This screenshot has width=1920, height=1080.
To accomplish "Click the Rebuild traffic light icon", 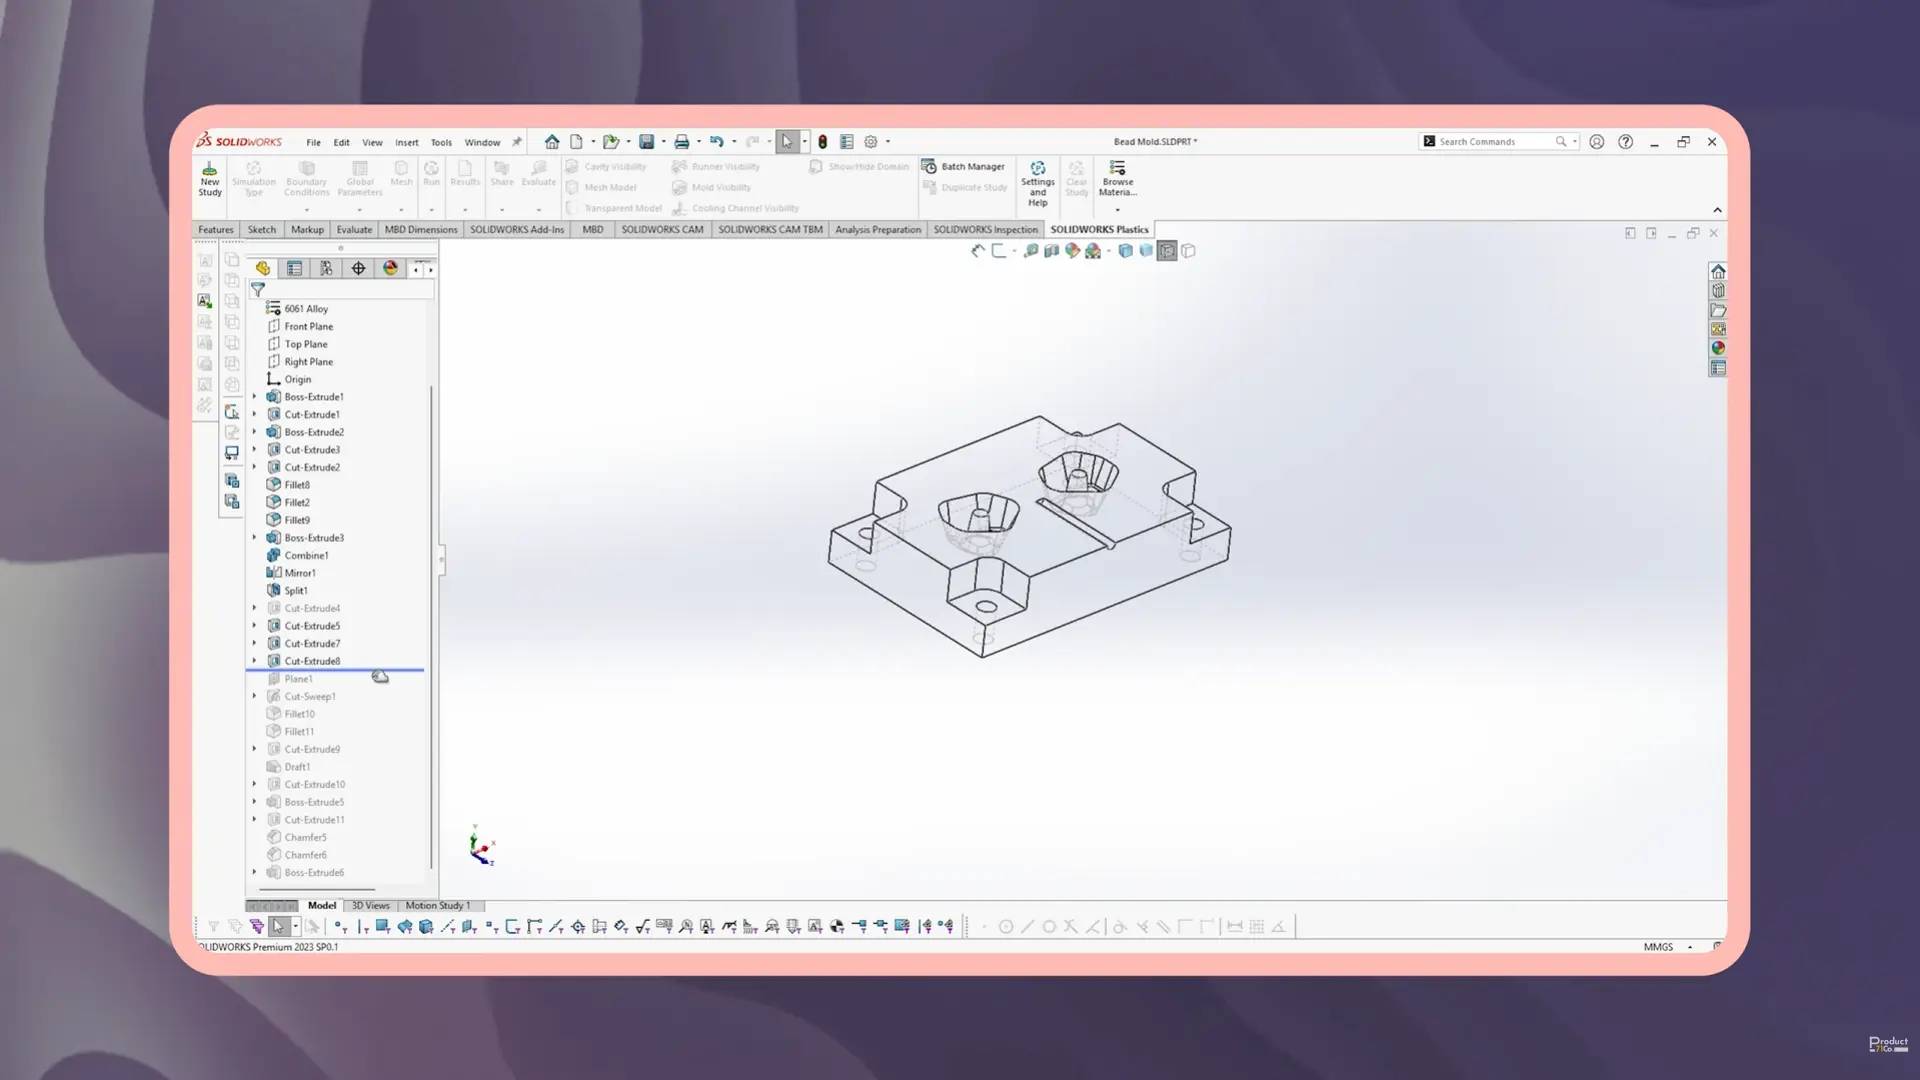I will click(823, 142).
